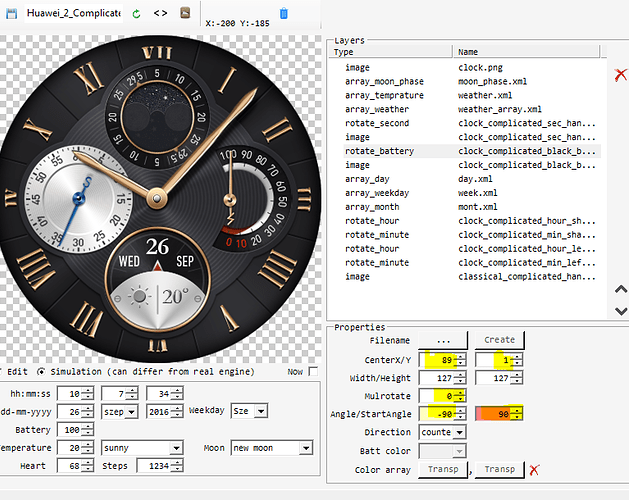Click the Angle field showing -90

442,414
